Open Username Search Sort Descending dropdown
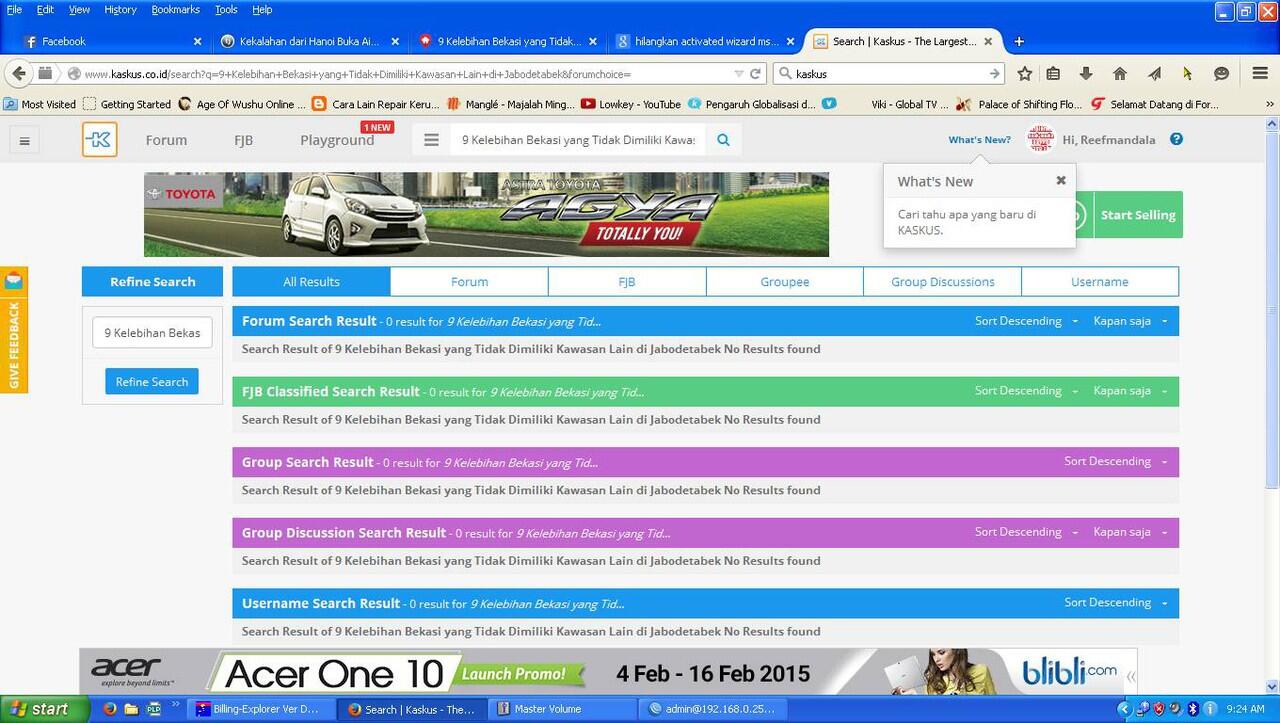The image size is (1280, 723). tap(1115, 602)
